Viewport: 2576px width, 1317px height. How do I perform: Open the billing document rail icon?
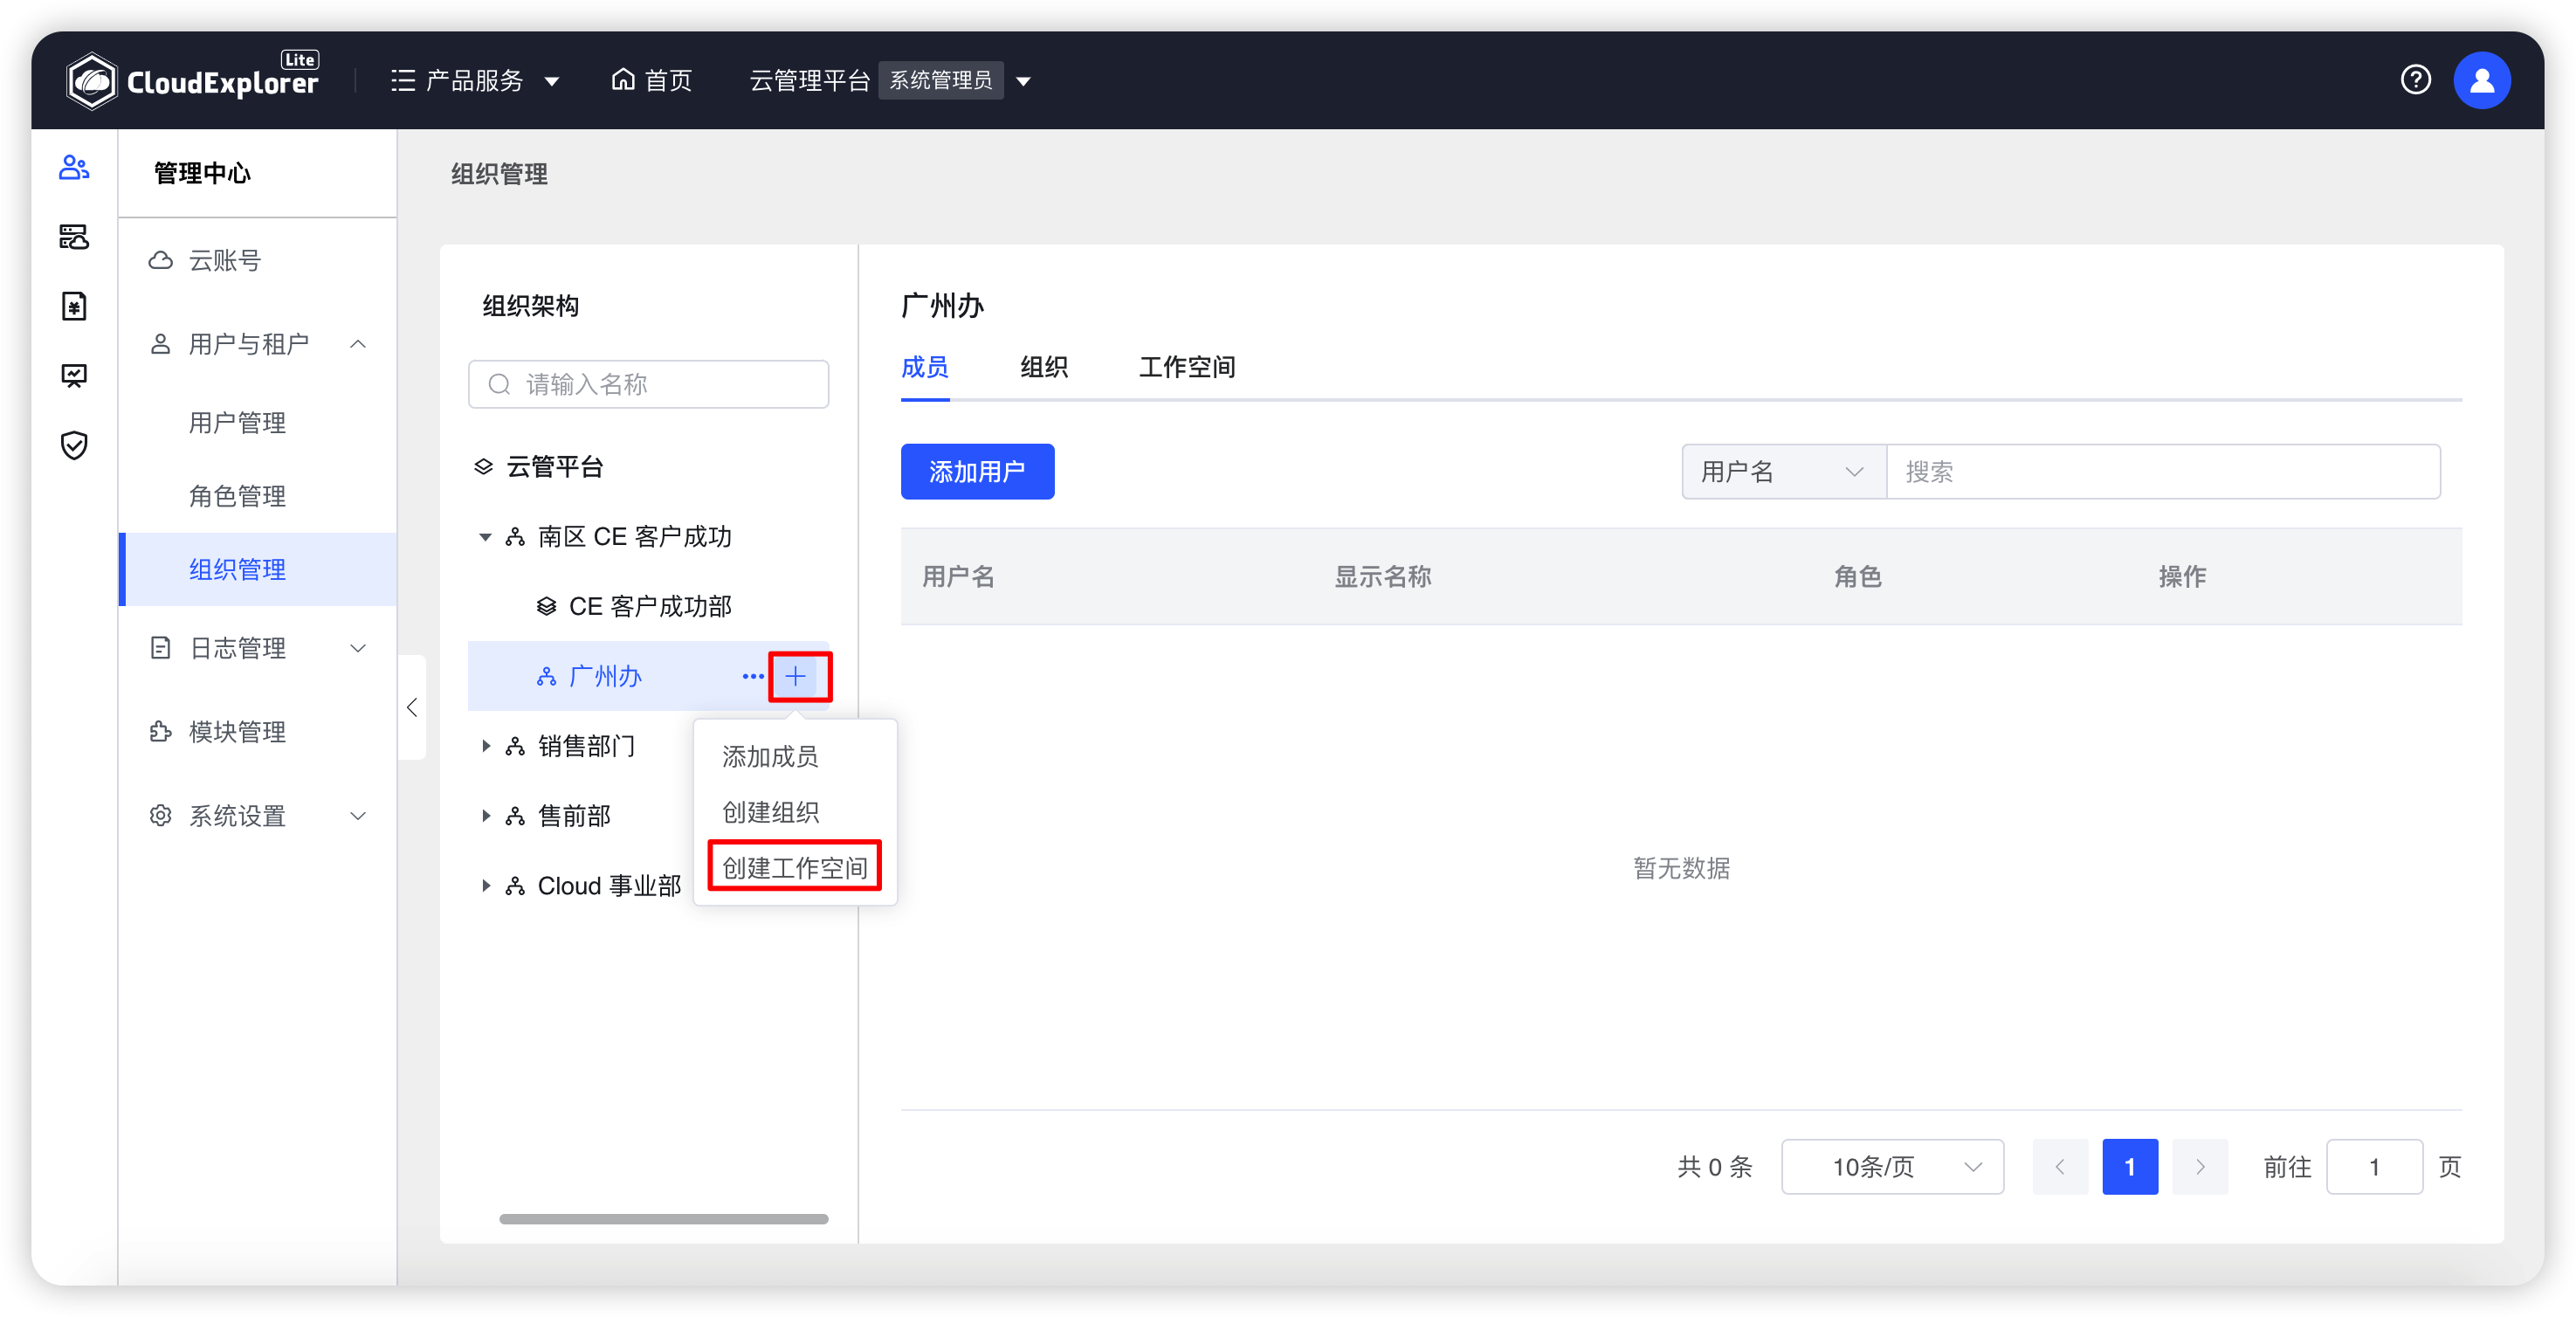click(x=74, y=306)
